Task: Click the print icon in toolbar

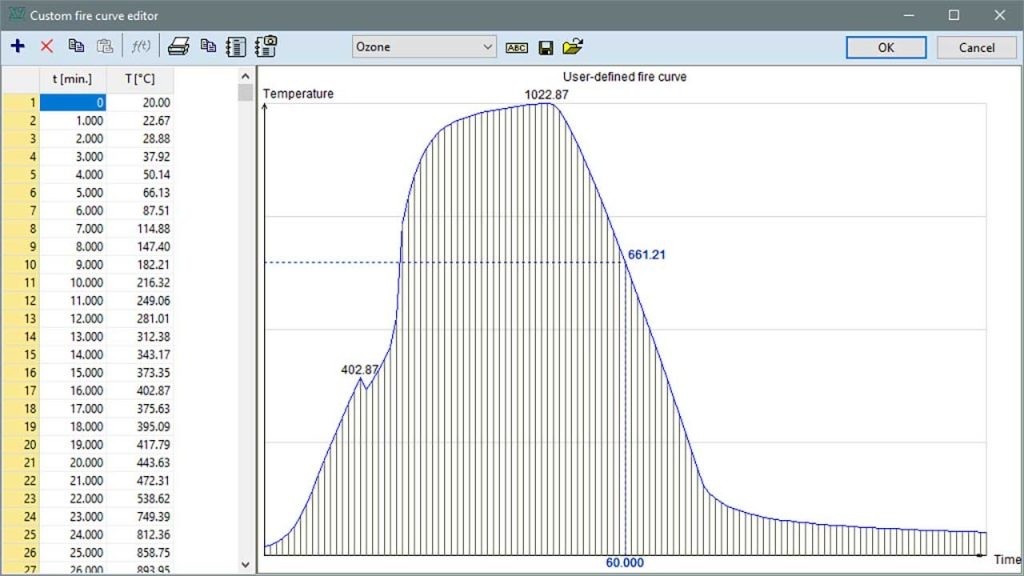Action: pos(178,46)
